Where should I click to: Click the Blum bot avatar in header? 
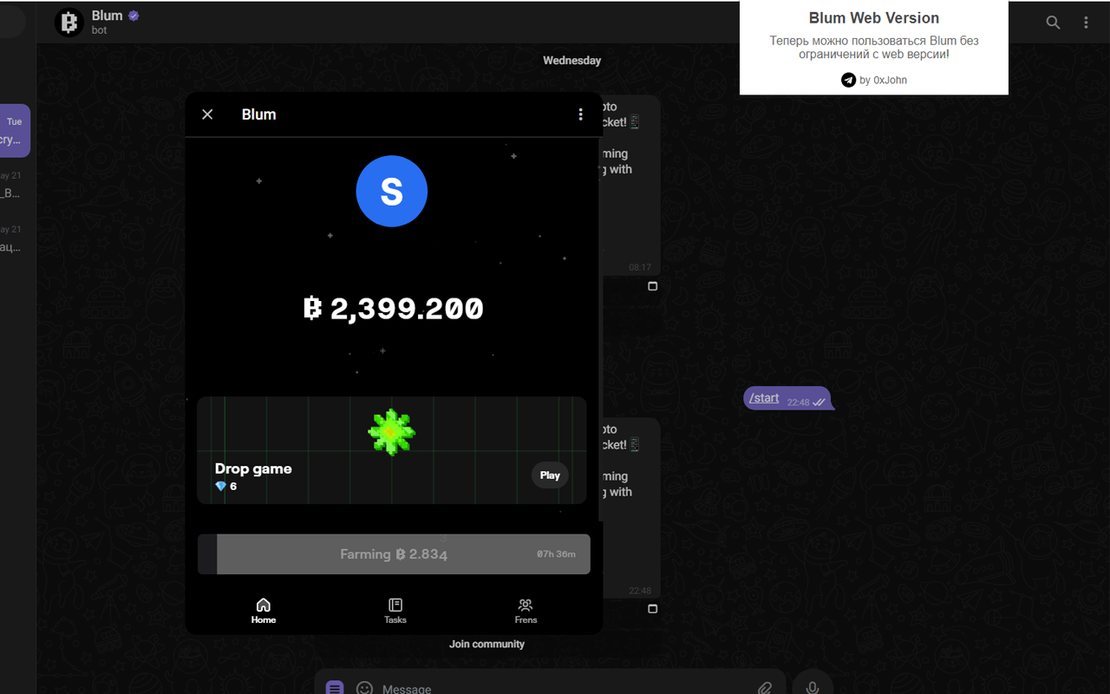69,22
